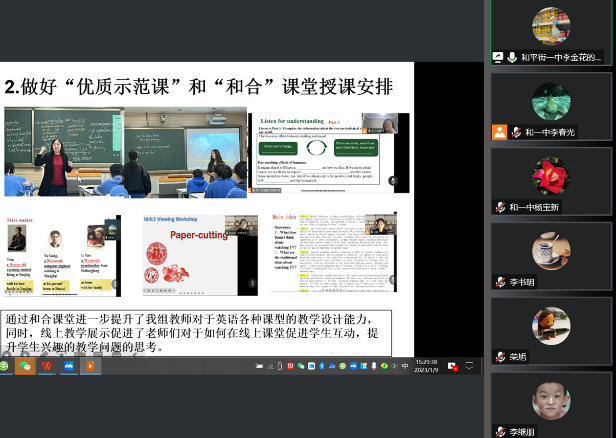Select the red rose avatar of 和一中杨宝新
The height and width of the screenshot is (438, 616).
[x=551, y=176]
